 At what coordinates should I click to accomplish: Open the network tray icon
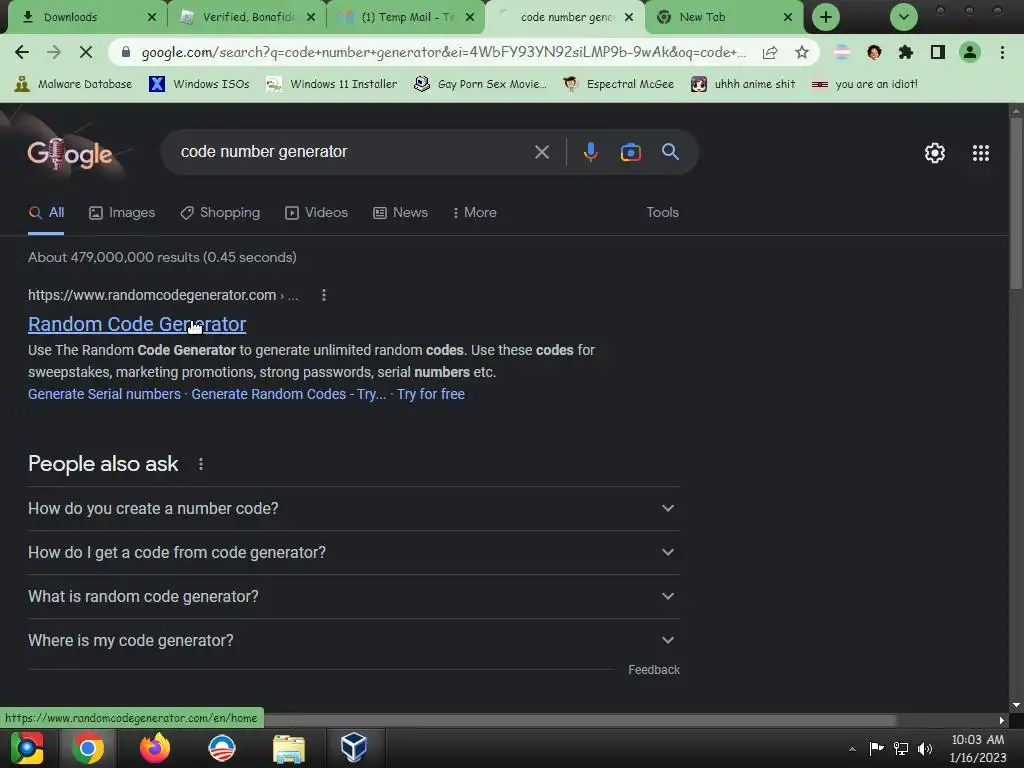(901, 748)
